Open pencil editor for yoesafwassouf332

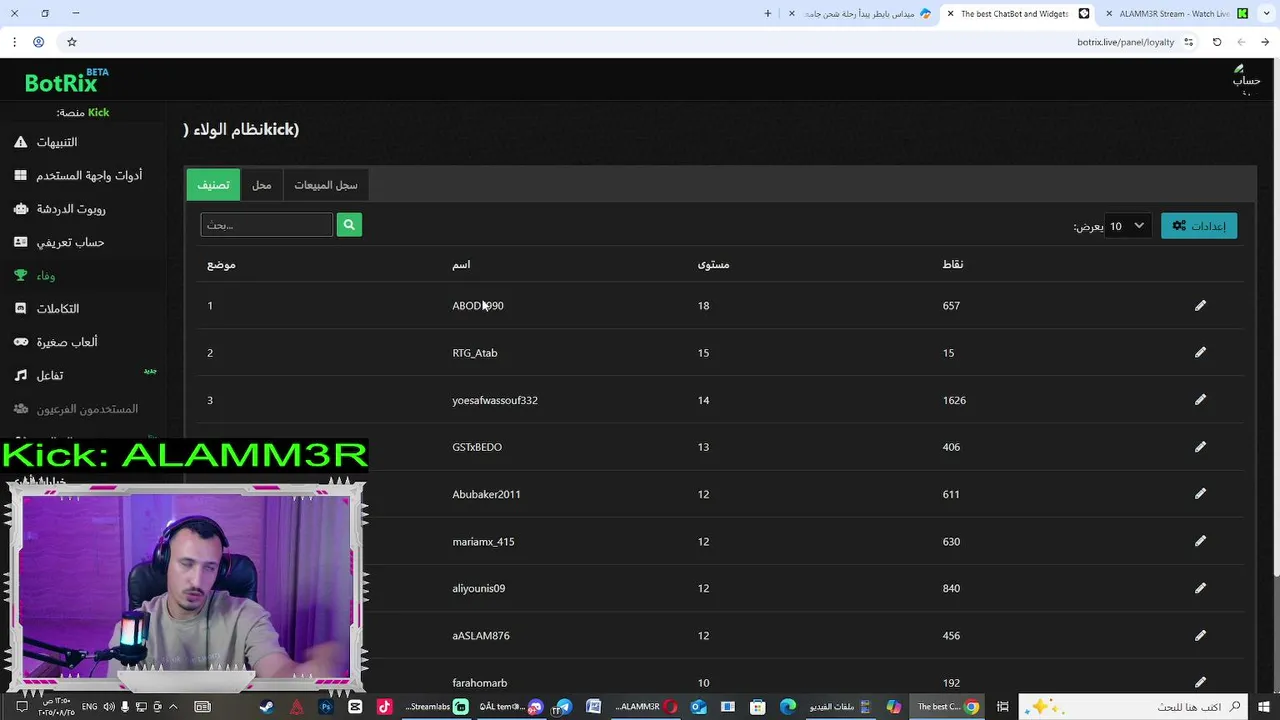(x=1200, y=399)
